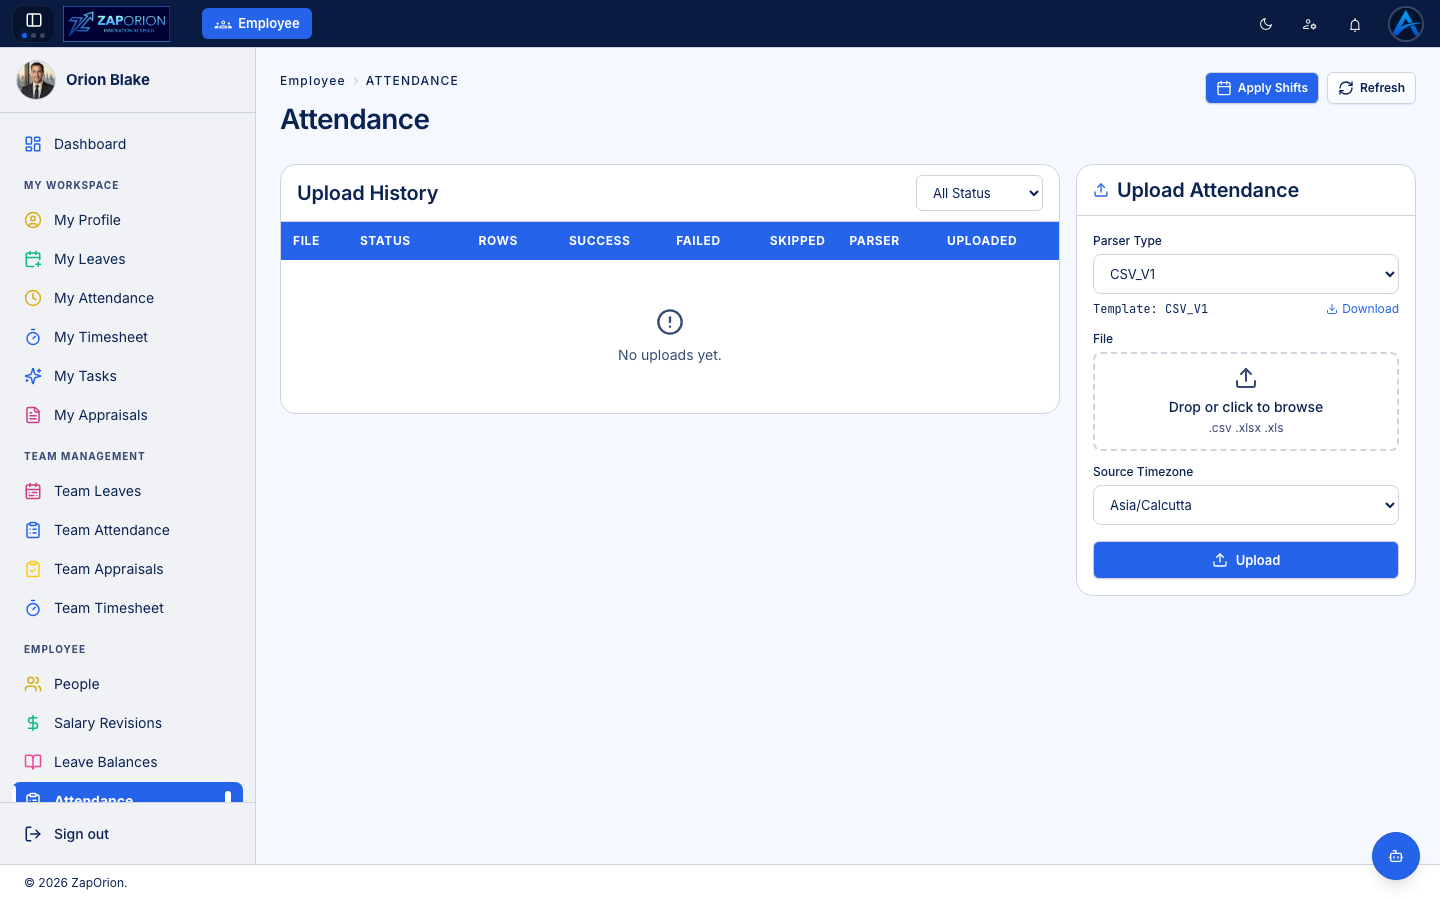
Task: Open My Appraisals page
Action: (127, 415)
